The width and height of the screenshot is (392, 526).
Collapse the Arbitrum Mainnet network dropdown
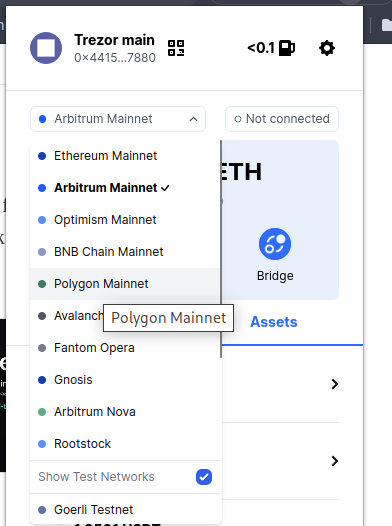pyautogui.click(x=118, y=119)
